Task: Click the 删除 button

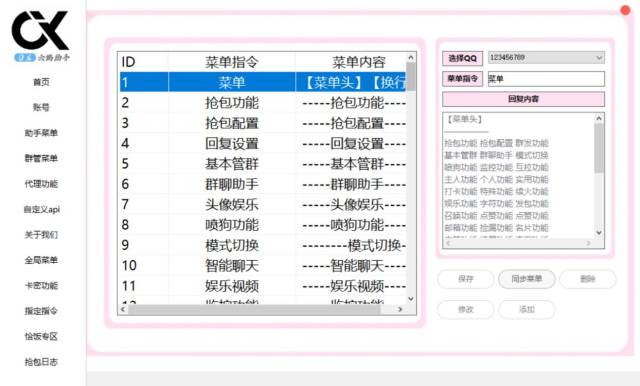Action: [588, 279]
